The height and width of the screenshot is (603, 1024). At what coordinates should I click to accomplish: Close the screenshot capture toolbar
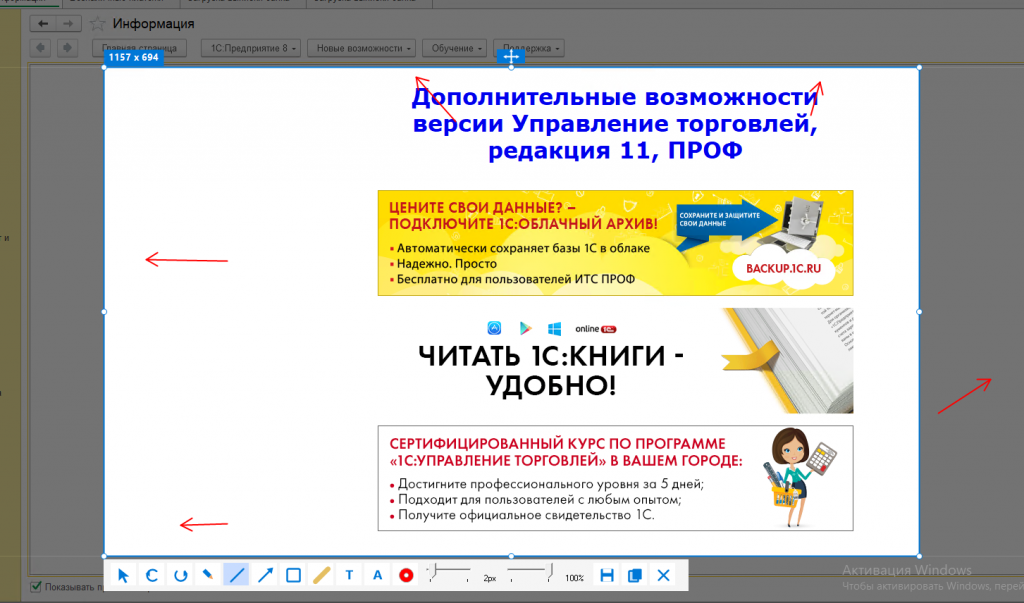(664, 576)
